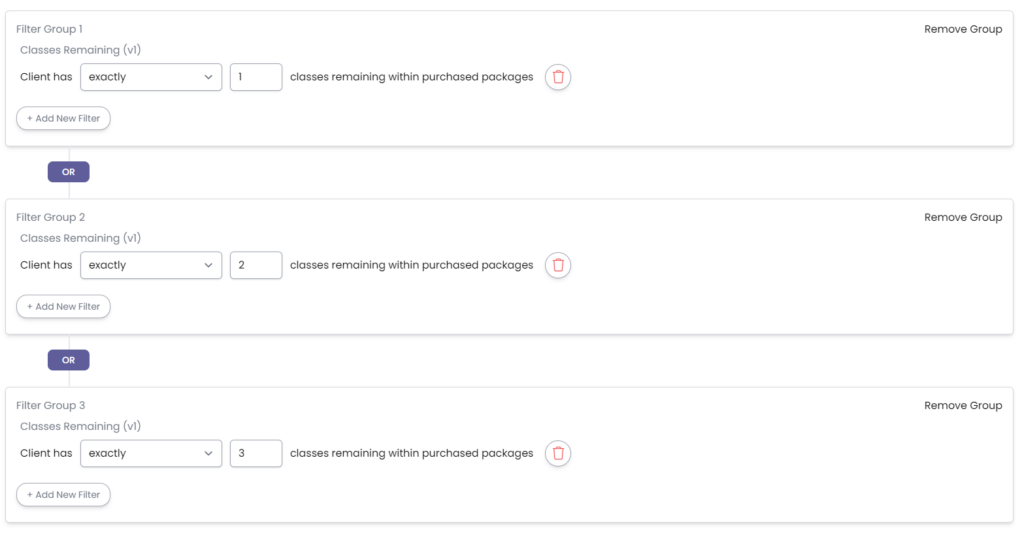Click the classes number field showing 1
The height and width of the screenshot is (541, 1024).
click(x=256, y=77)
